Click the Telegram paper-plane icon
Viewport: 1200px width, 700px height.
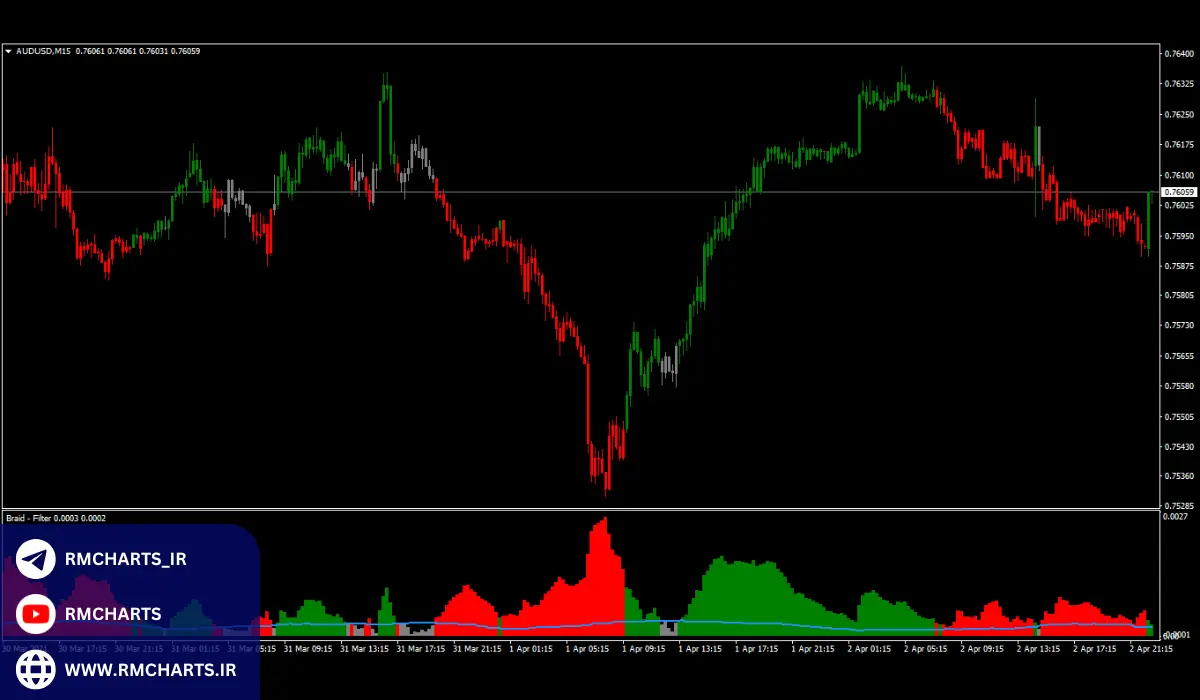tap(36, 560)
